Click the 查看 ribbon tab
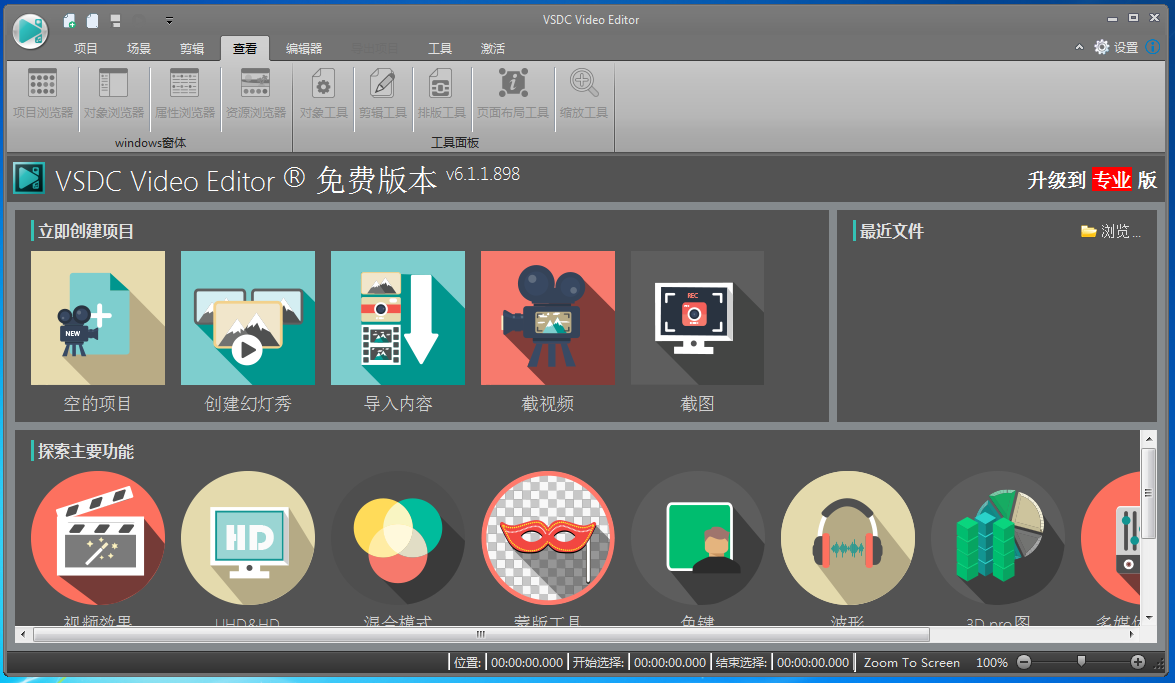The width and height of the screenshot is (1175, 683). click(245, 49)
